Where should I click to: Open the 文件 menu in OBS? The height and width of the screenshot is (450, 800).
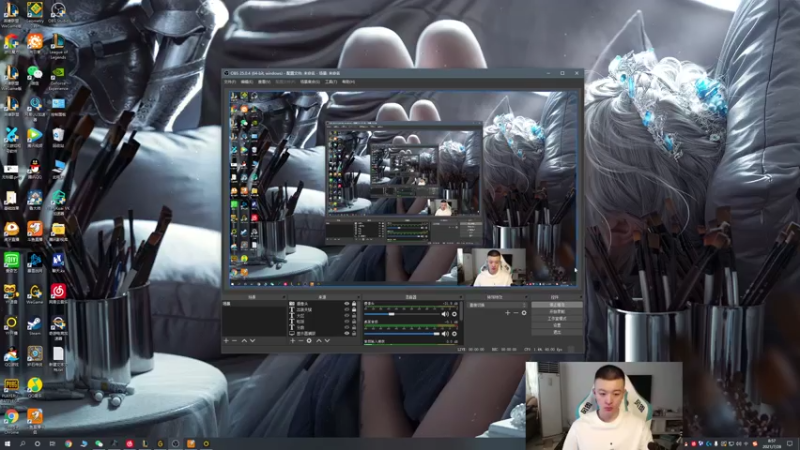pyautogui.click(x=230, y=82)
